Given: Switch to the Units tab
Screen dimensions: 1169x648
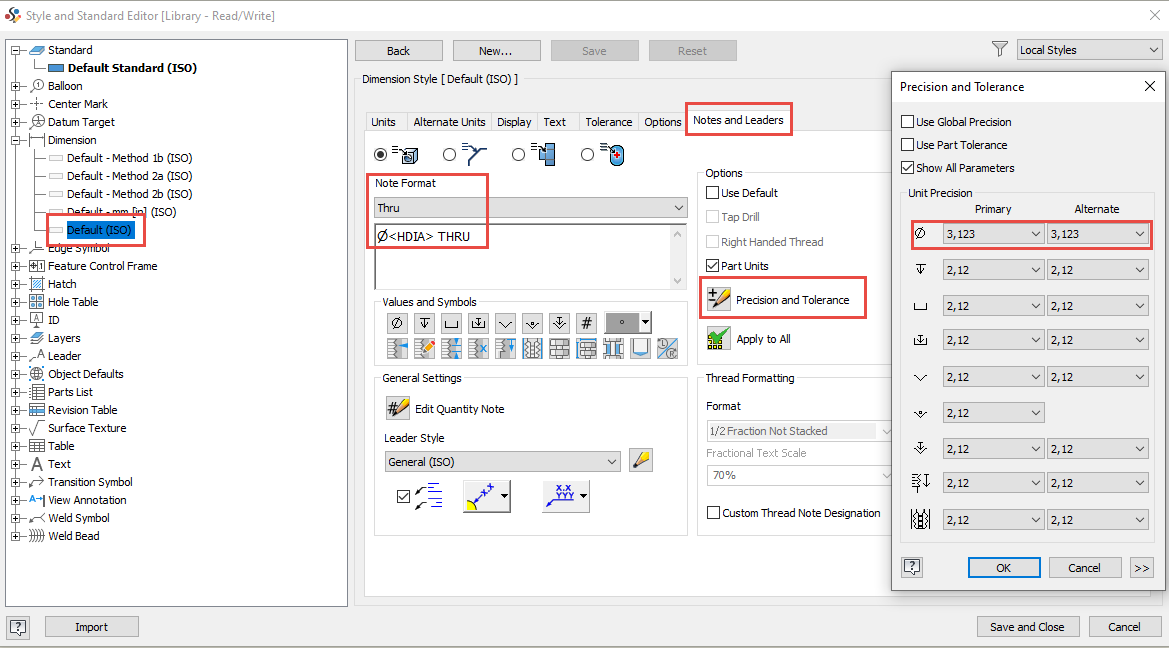Looking at the screenshot, I should click(383, 122).
